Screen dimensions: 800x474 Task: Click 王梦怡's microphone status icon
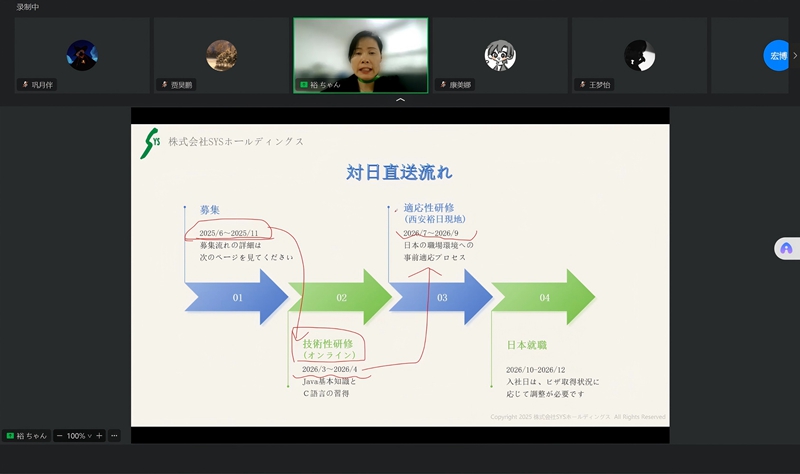[x=582, y=85]
